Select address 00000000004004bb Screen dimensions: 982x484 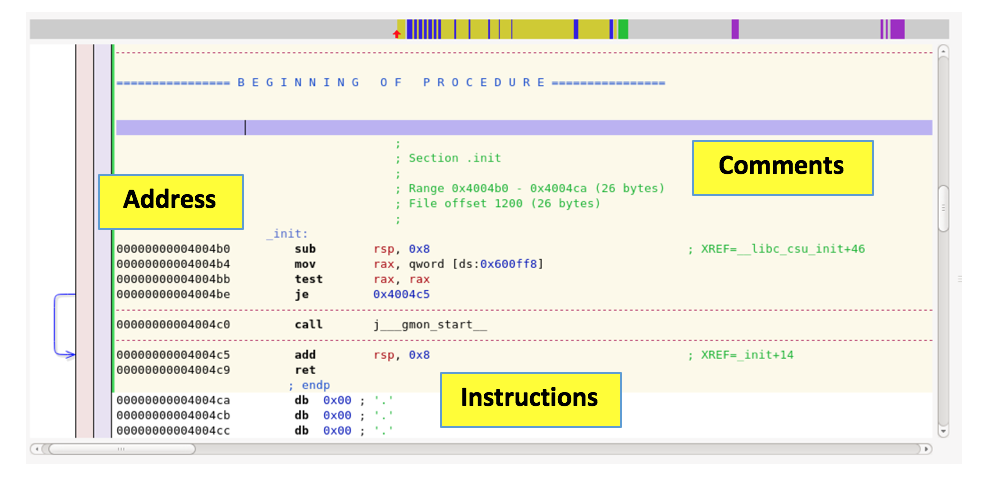(173, 279)
